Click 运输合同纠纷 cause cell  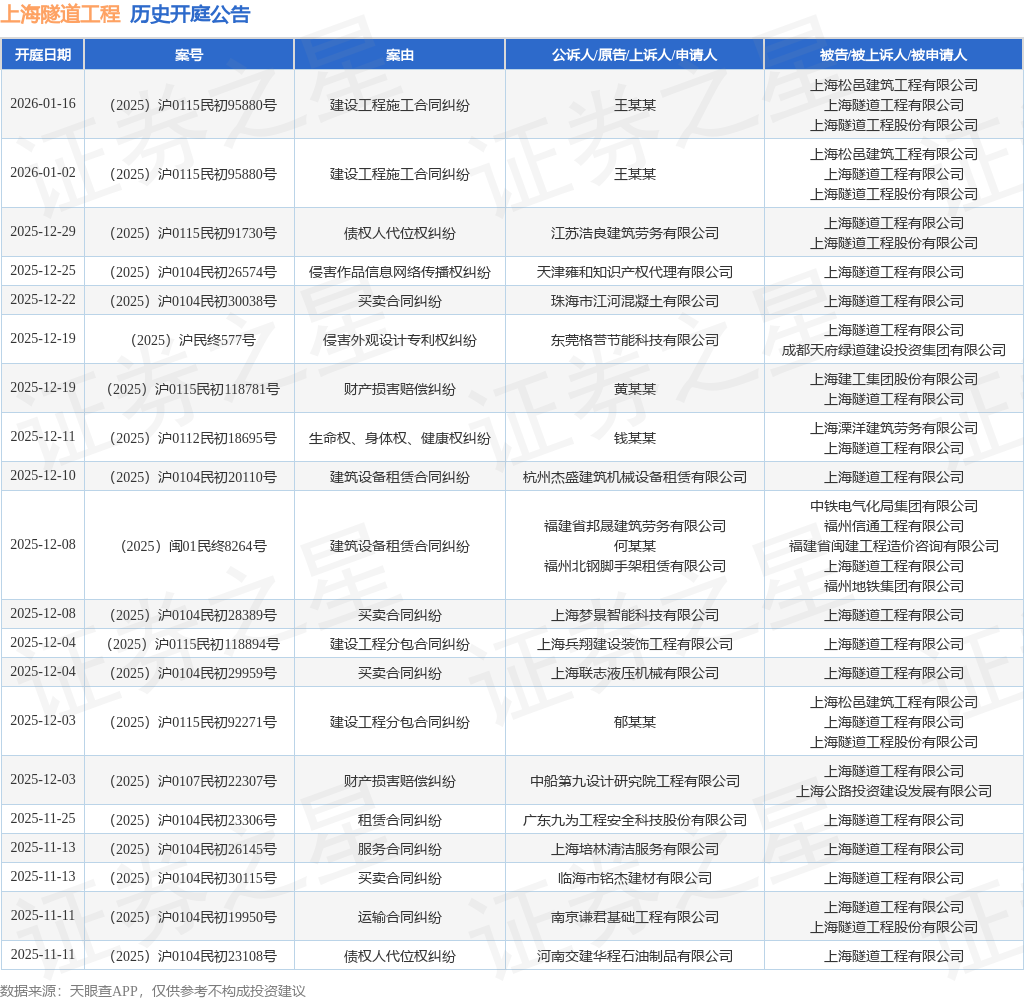[x=400, y=917]
